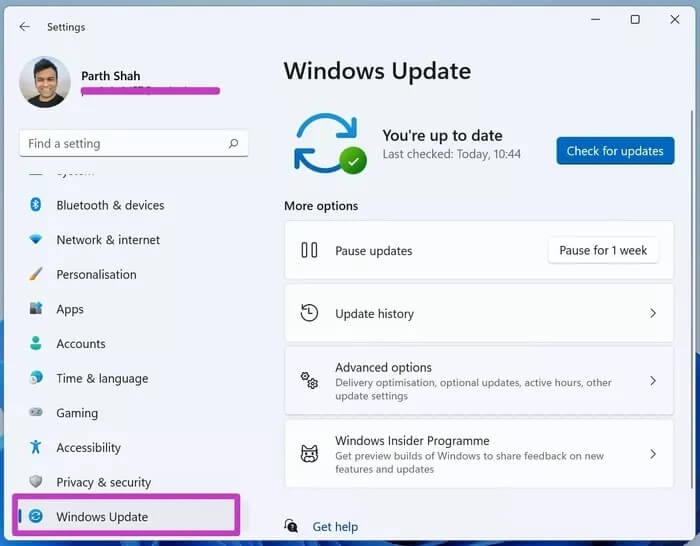Click Last checked: Today, 10:44 text

[x=451, y=154]
